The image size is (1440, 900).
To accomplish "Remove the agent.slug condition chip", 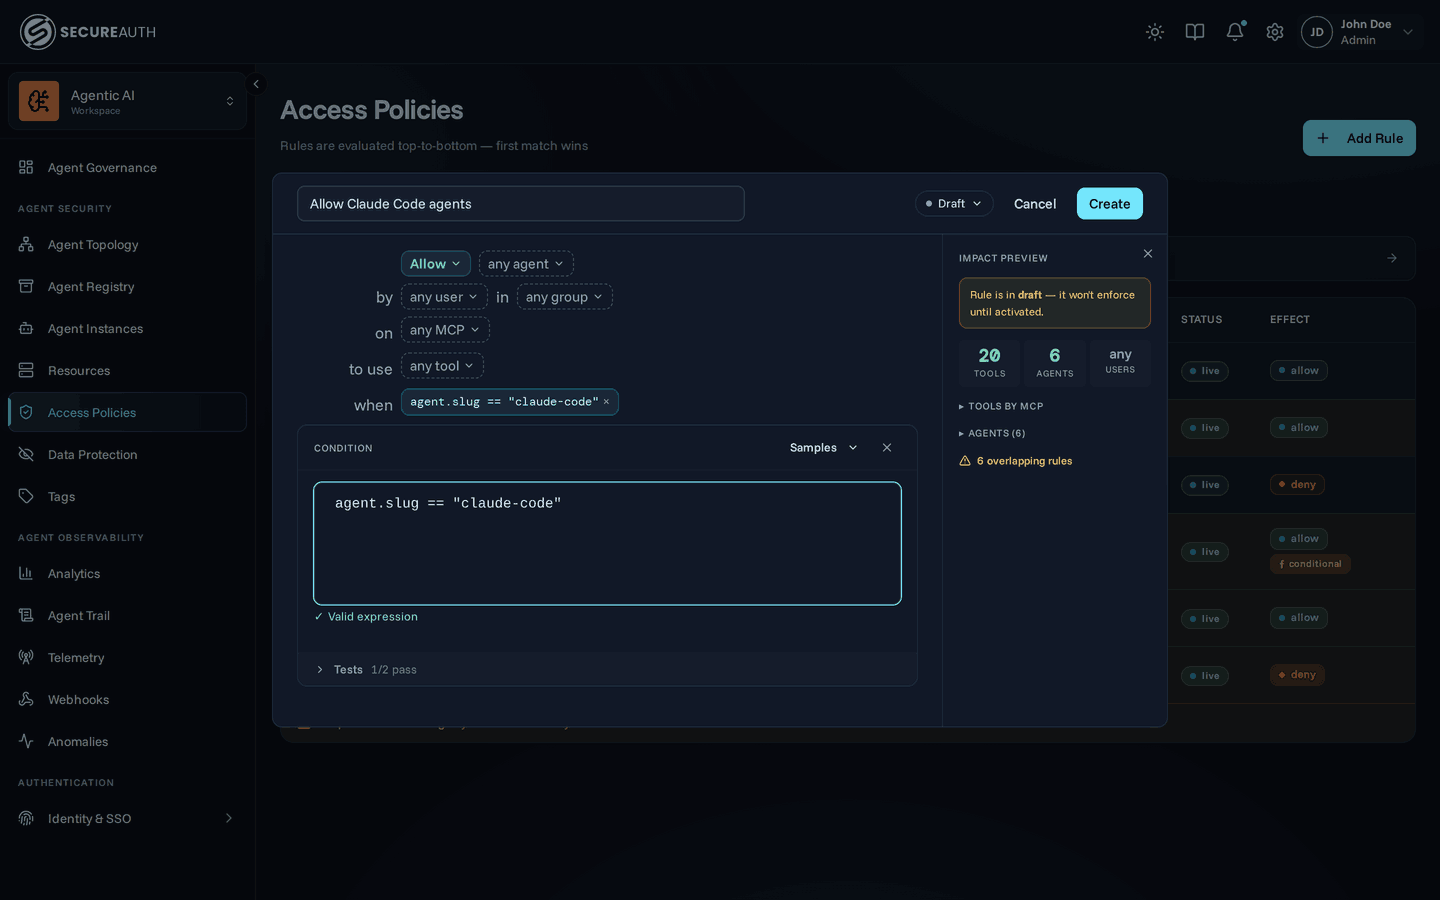I will point(606,402).
